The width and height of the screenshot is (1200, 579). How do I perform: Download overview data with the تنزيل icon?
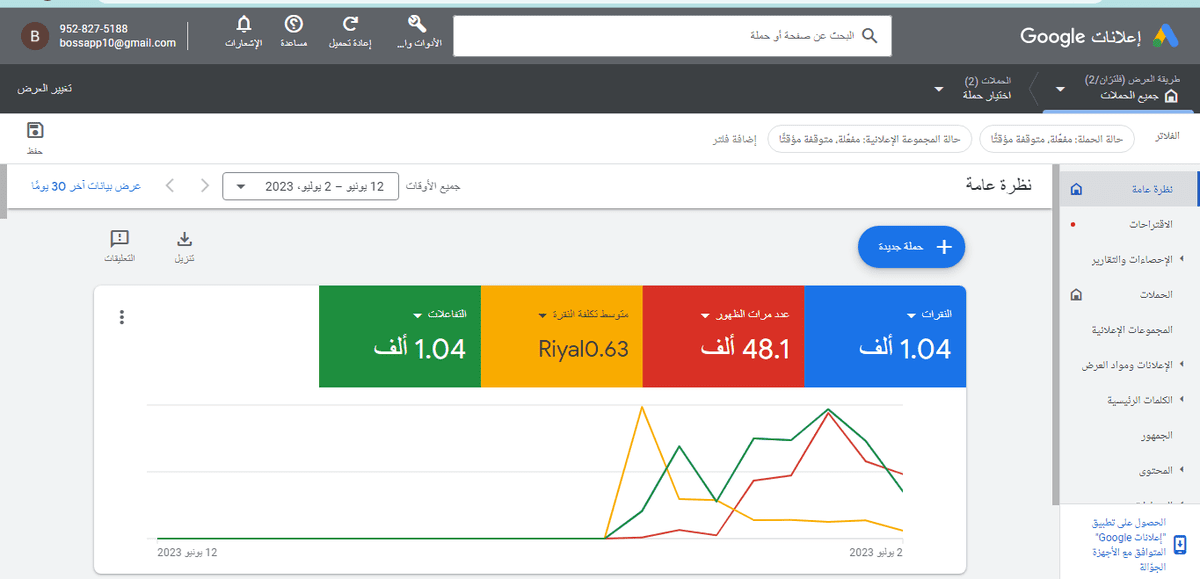pyautogui.click(x=184, y=240)
